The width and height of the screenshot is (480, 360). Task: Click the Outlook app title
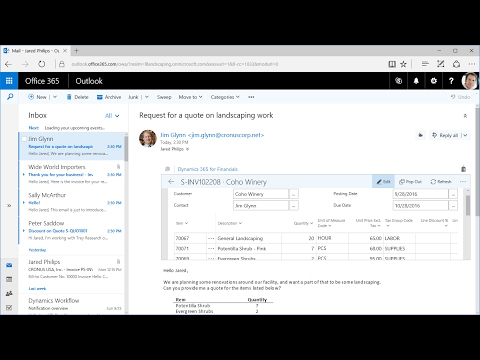tap(89, 81)
